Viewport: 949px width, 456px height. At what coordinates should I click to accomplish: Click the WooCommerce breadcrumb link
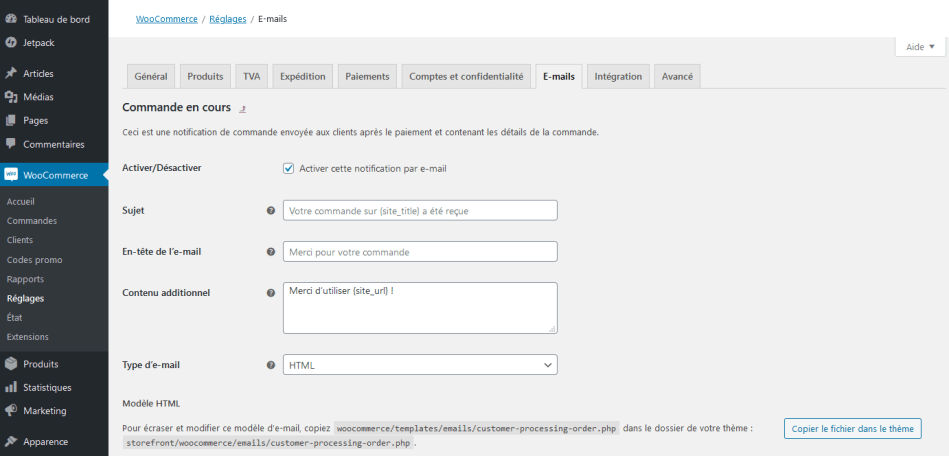pos(166,19)
